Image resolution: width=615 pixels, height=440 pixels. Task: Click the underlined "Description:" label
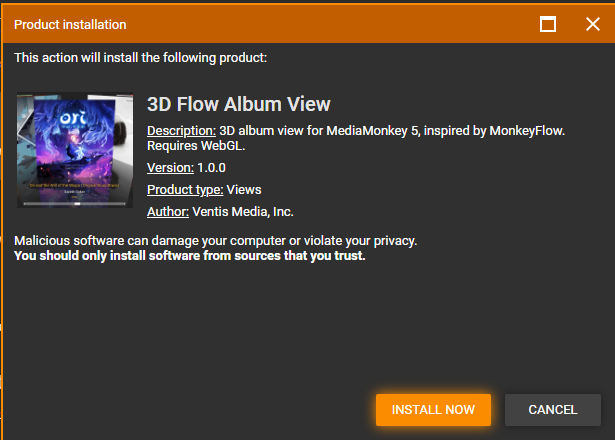[x=181, y=131]
